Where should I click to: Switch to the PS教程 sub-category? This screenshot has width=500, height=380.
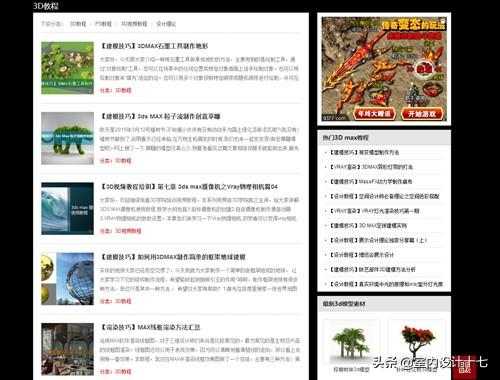coord(103,24)
